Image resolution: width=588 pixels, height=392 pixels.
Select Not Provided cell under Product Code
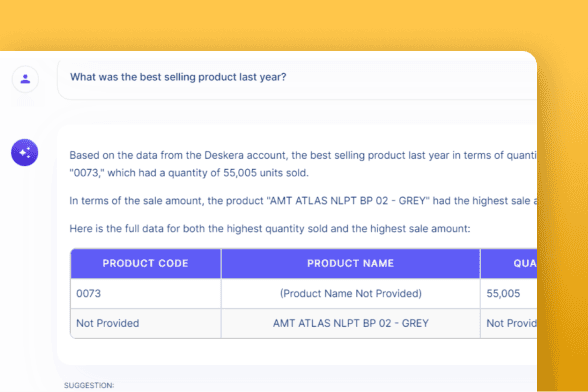pyautogui.click(x=146, y=323)
